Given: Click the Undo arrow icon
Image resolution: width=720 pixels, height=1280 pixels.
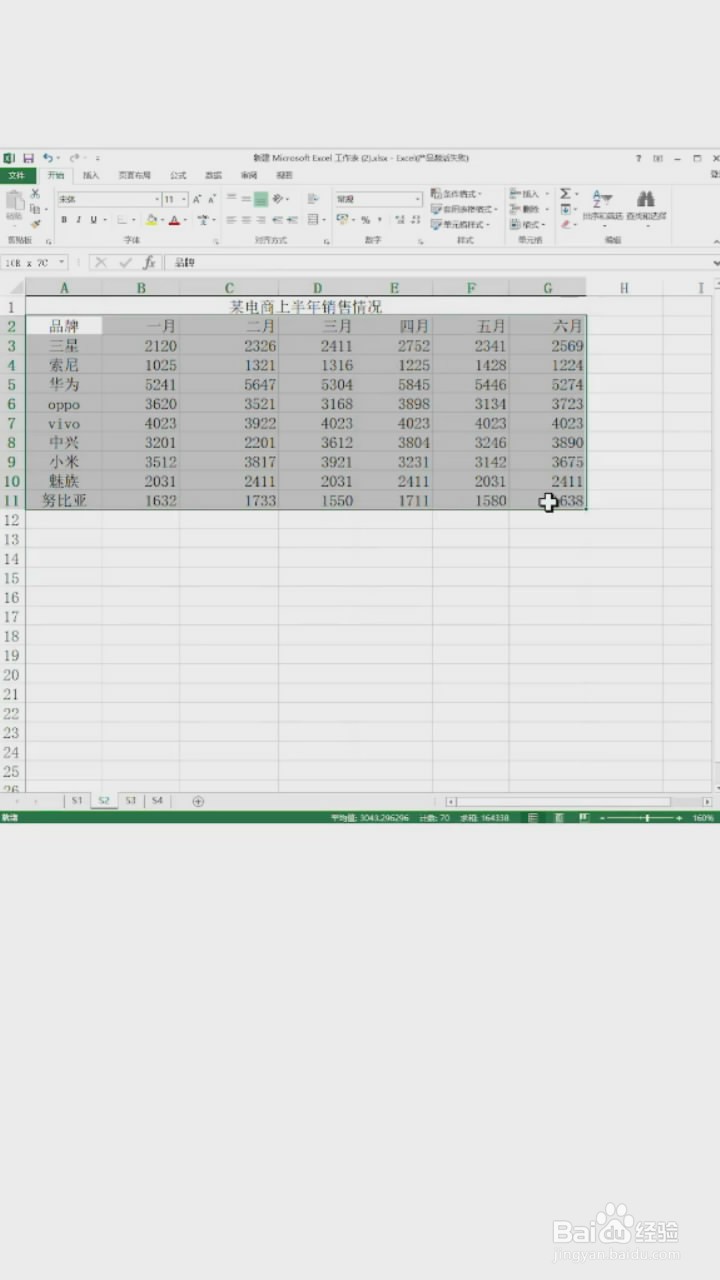Looking at the screenshot, I should pyautogui.click(x=48, y=157).
